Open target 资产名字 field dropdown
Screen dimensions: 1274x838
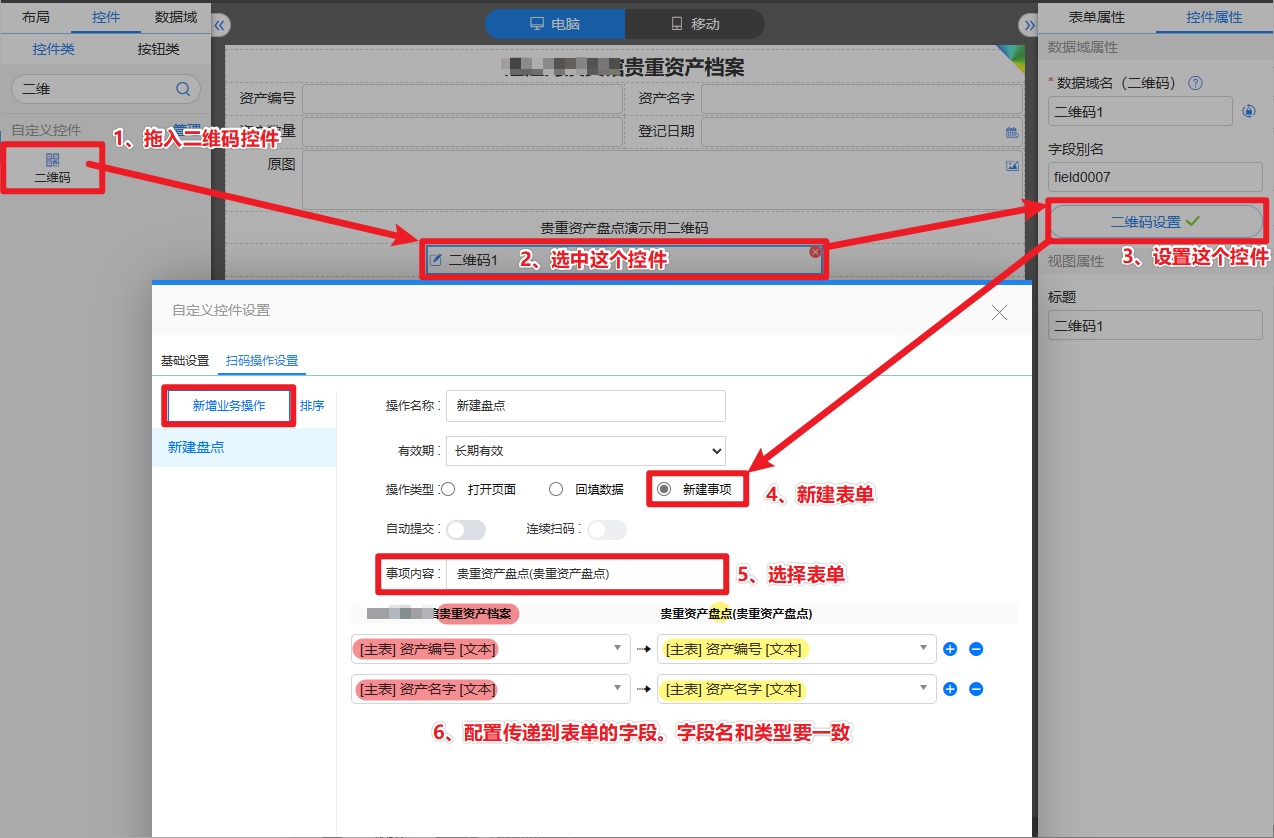[797, 689]
